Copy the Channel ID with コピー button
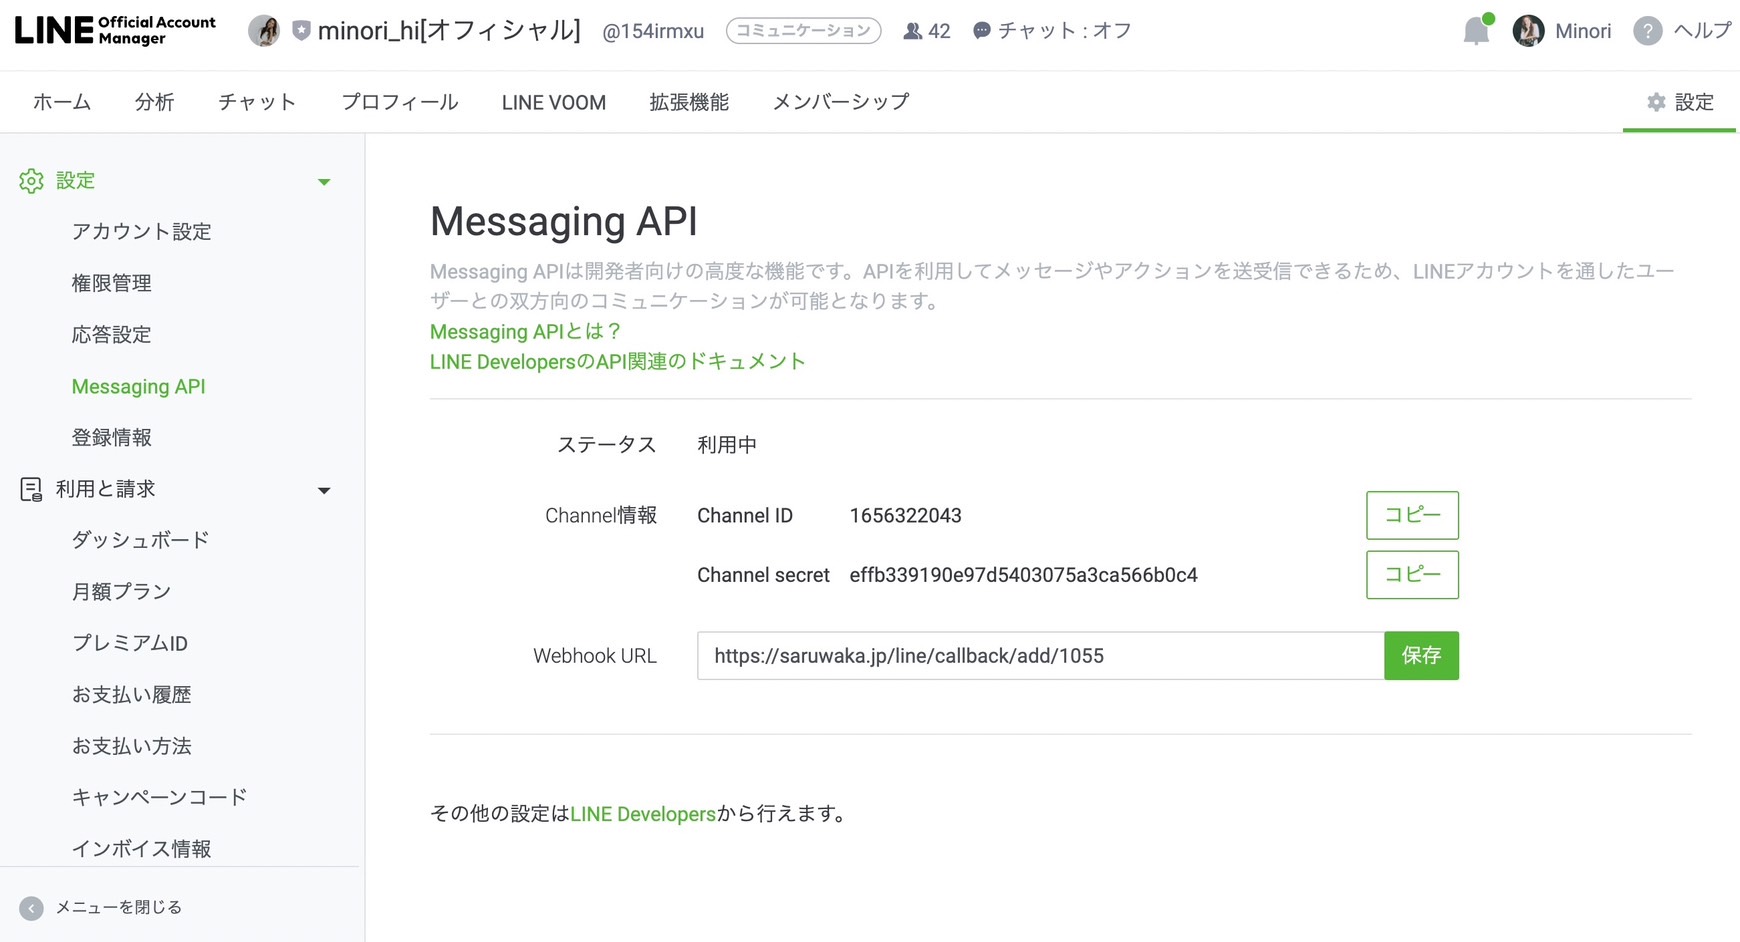1740x942 pixels. coord(1412,515)
